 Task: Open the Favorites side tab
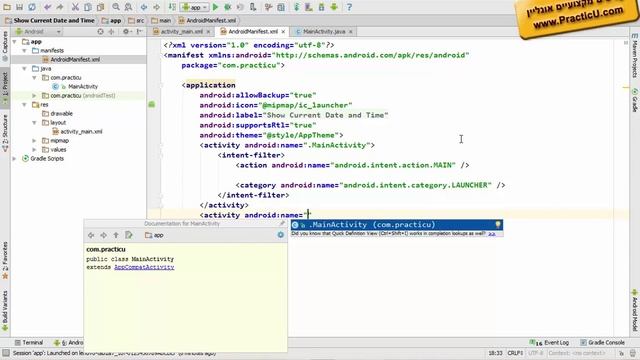[5, 260]
